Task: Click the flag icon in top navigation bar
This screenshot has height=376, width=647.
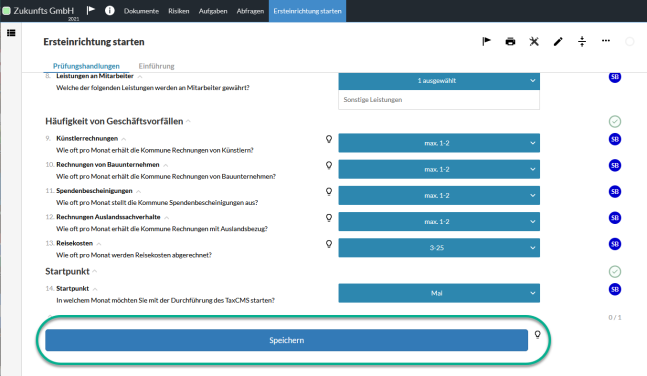Action: [x=91, y=10]
